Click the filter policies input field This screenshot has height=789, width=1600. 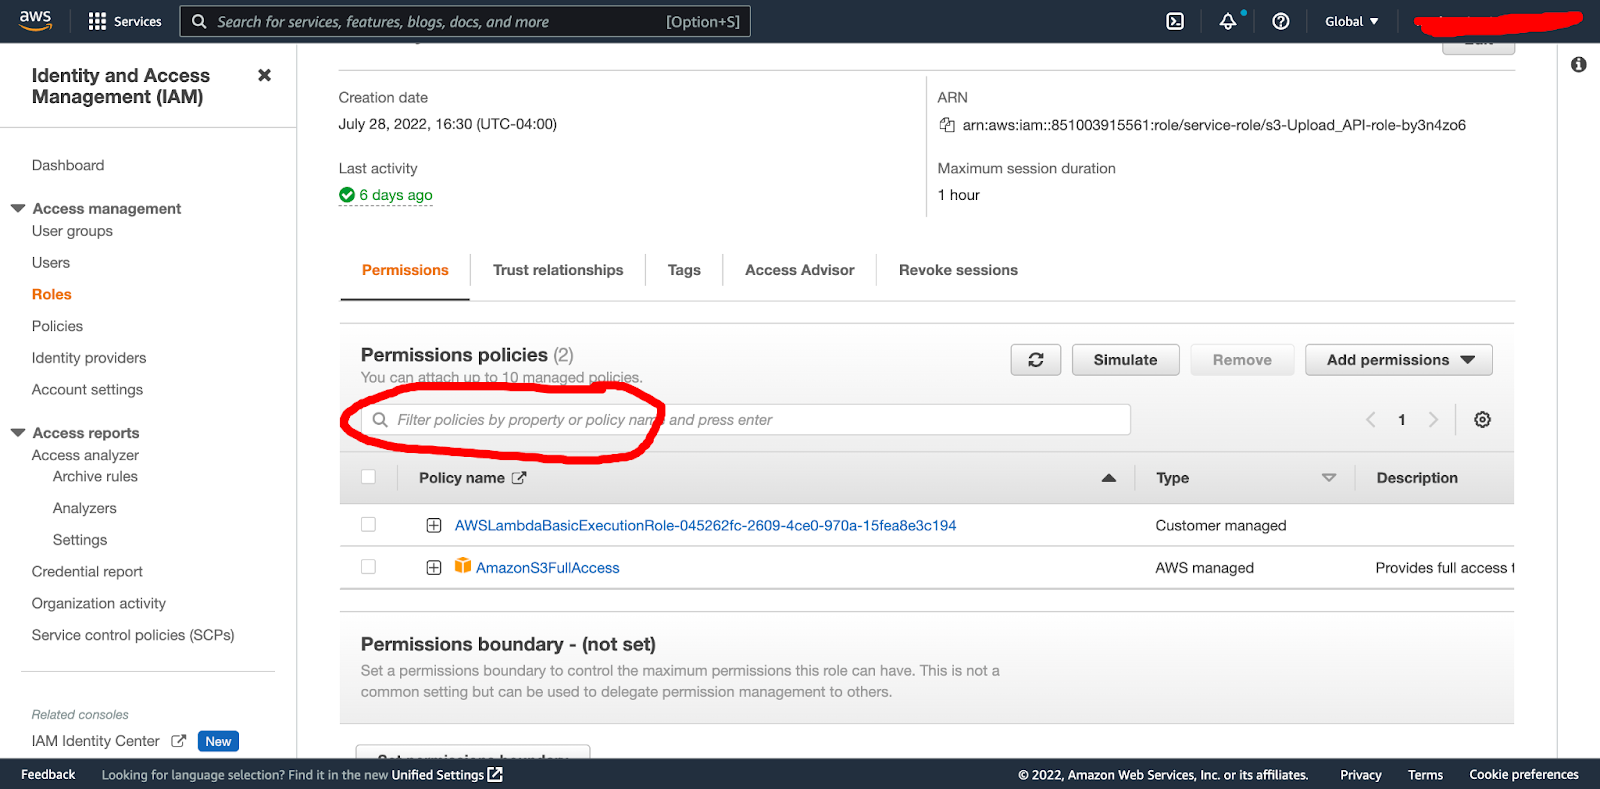tap(746, 420)
